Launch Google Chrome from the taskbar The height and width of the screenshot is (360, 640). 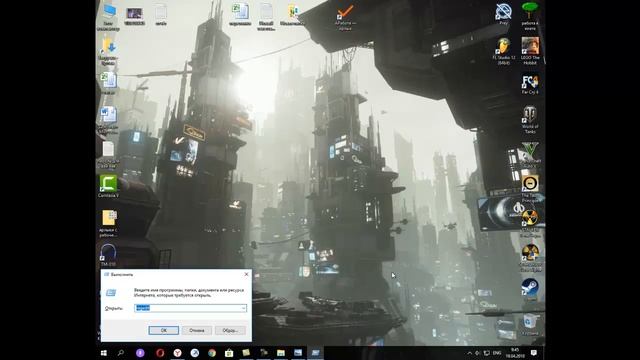[212, 353]
